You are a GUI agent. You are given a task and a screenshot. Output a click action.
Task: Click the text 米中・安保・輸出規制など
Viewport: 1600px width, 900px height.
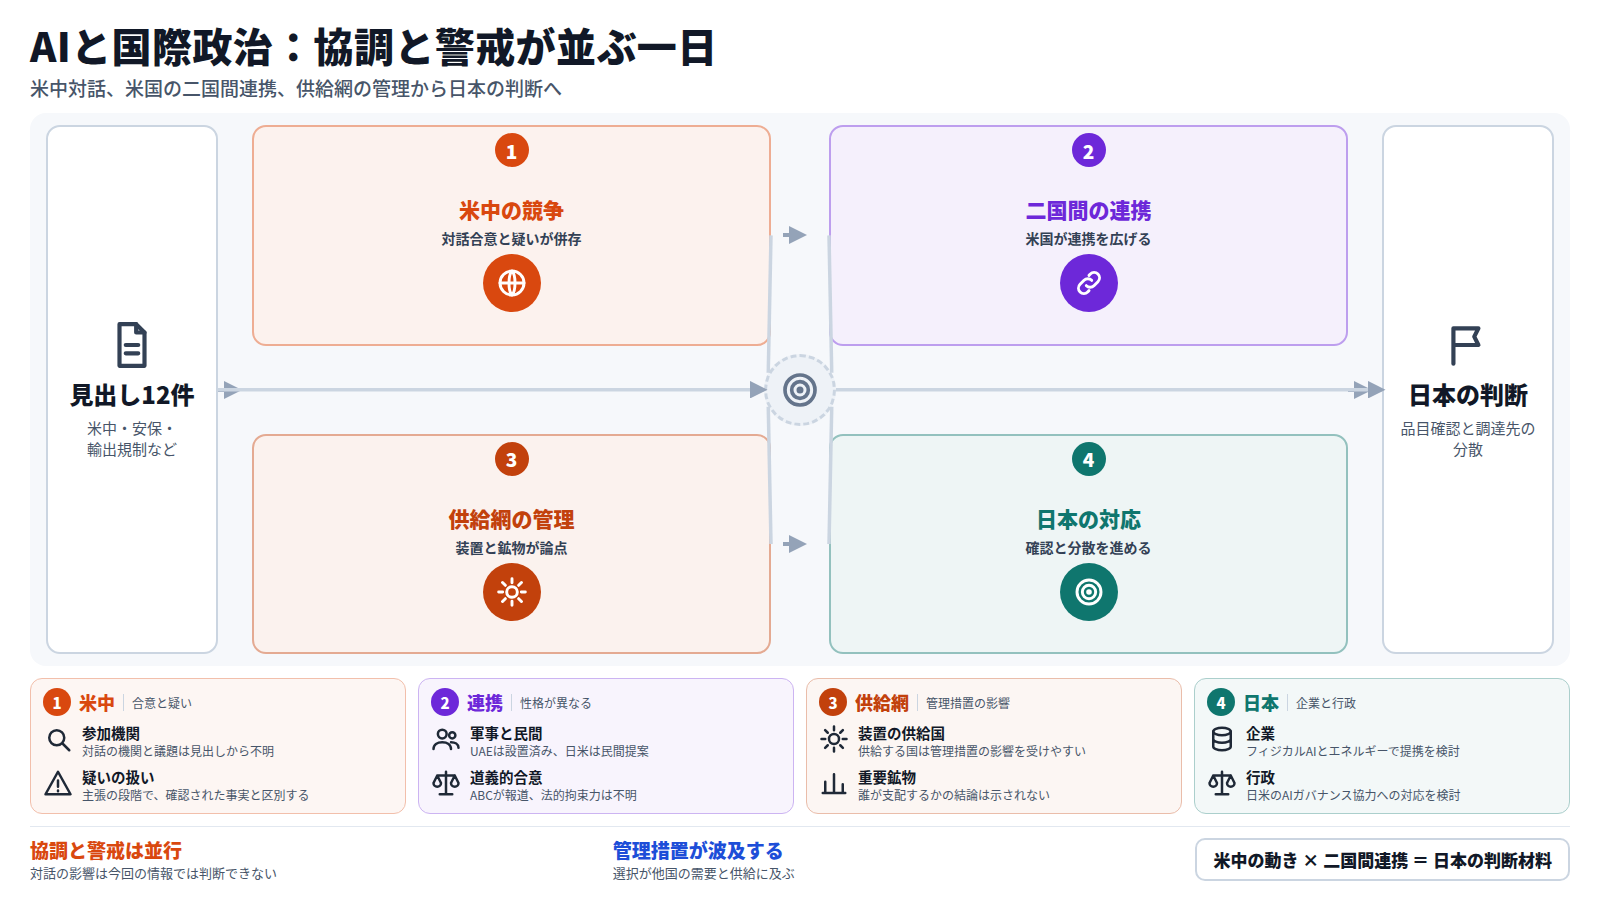[132, 439]
